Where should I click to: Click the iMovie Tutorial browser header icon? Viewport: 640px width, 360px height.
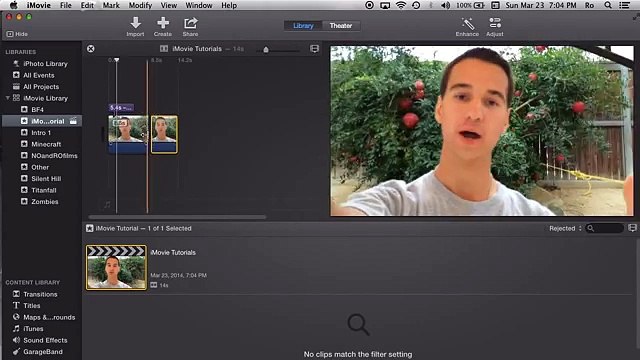[x=90, y=228]
